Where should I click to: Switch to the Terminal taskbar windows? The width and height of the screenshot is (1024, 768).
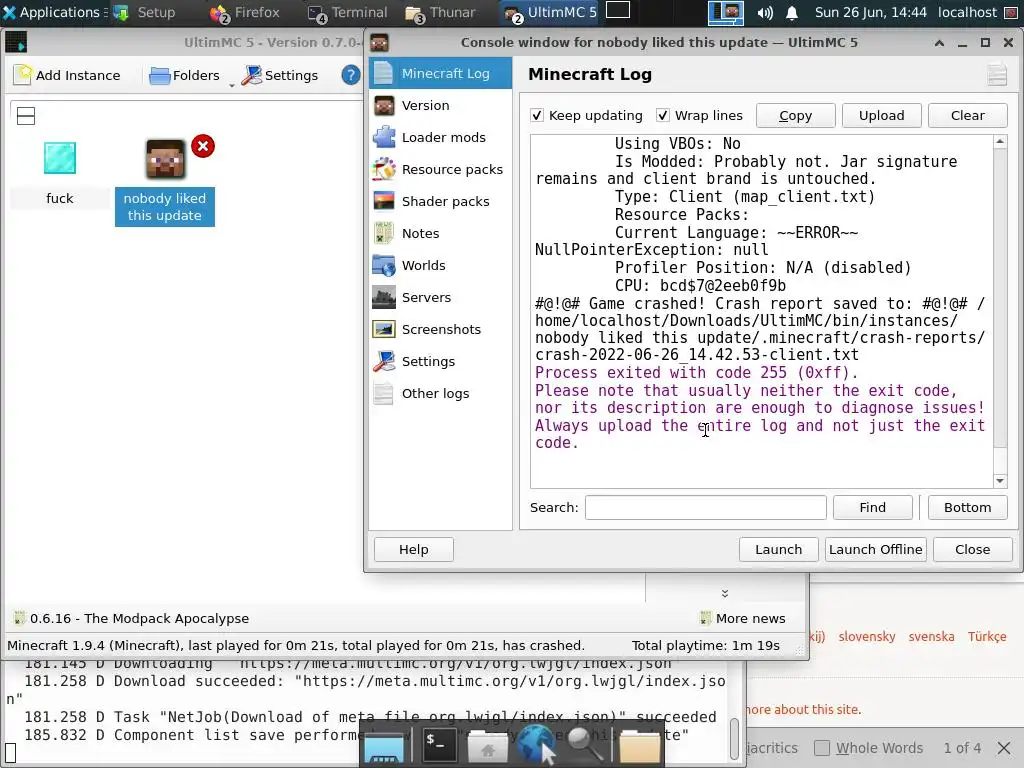pyautogui.click(x=347, y=12)
